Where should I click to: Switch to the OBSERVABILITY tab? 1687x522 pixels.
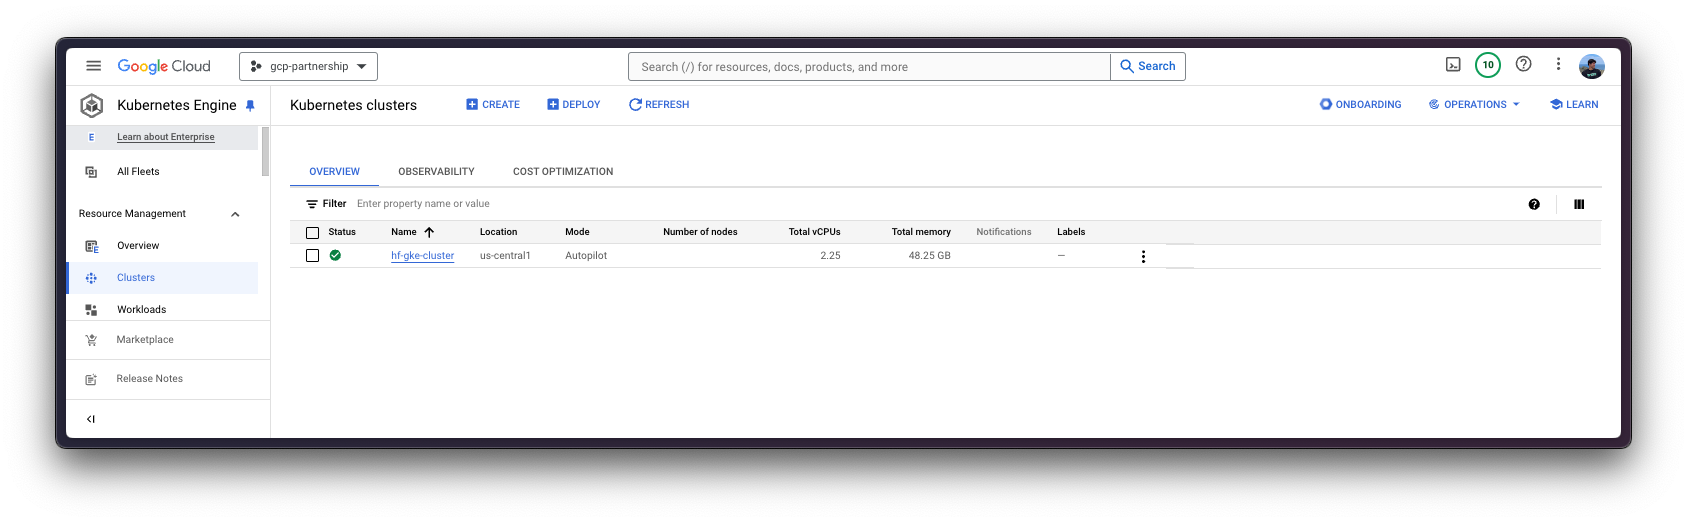point(436,172)
